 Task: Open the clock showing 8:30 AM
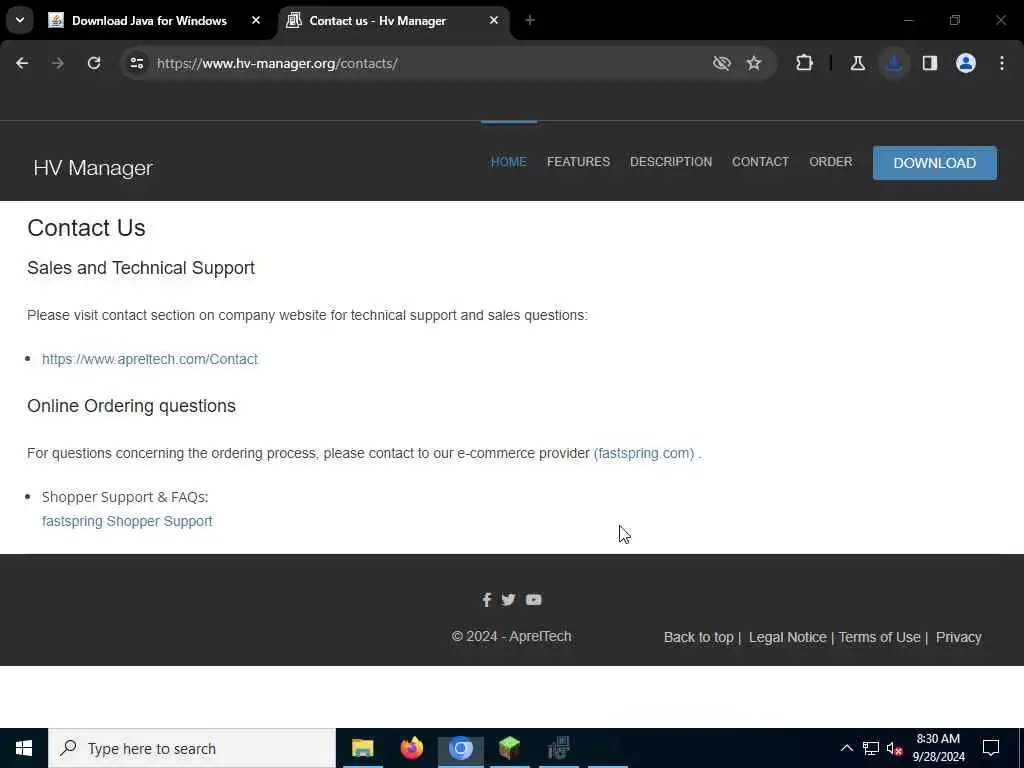[x=938, y=748]
